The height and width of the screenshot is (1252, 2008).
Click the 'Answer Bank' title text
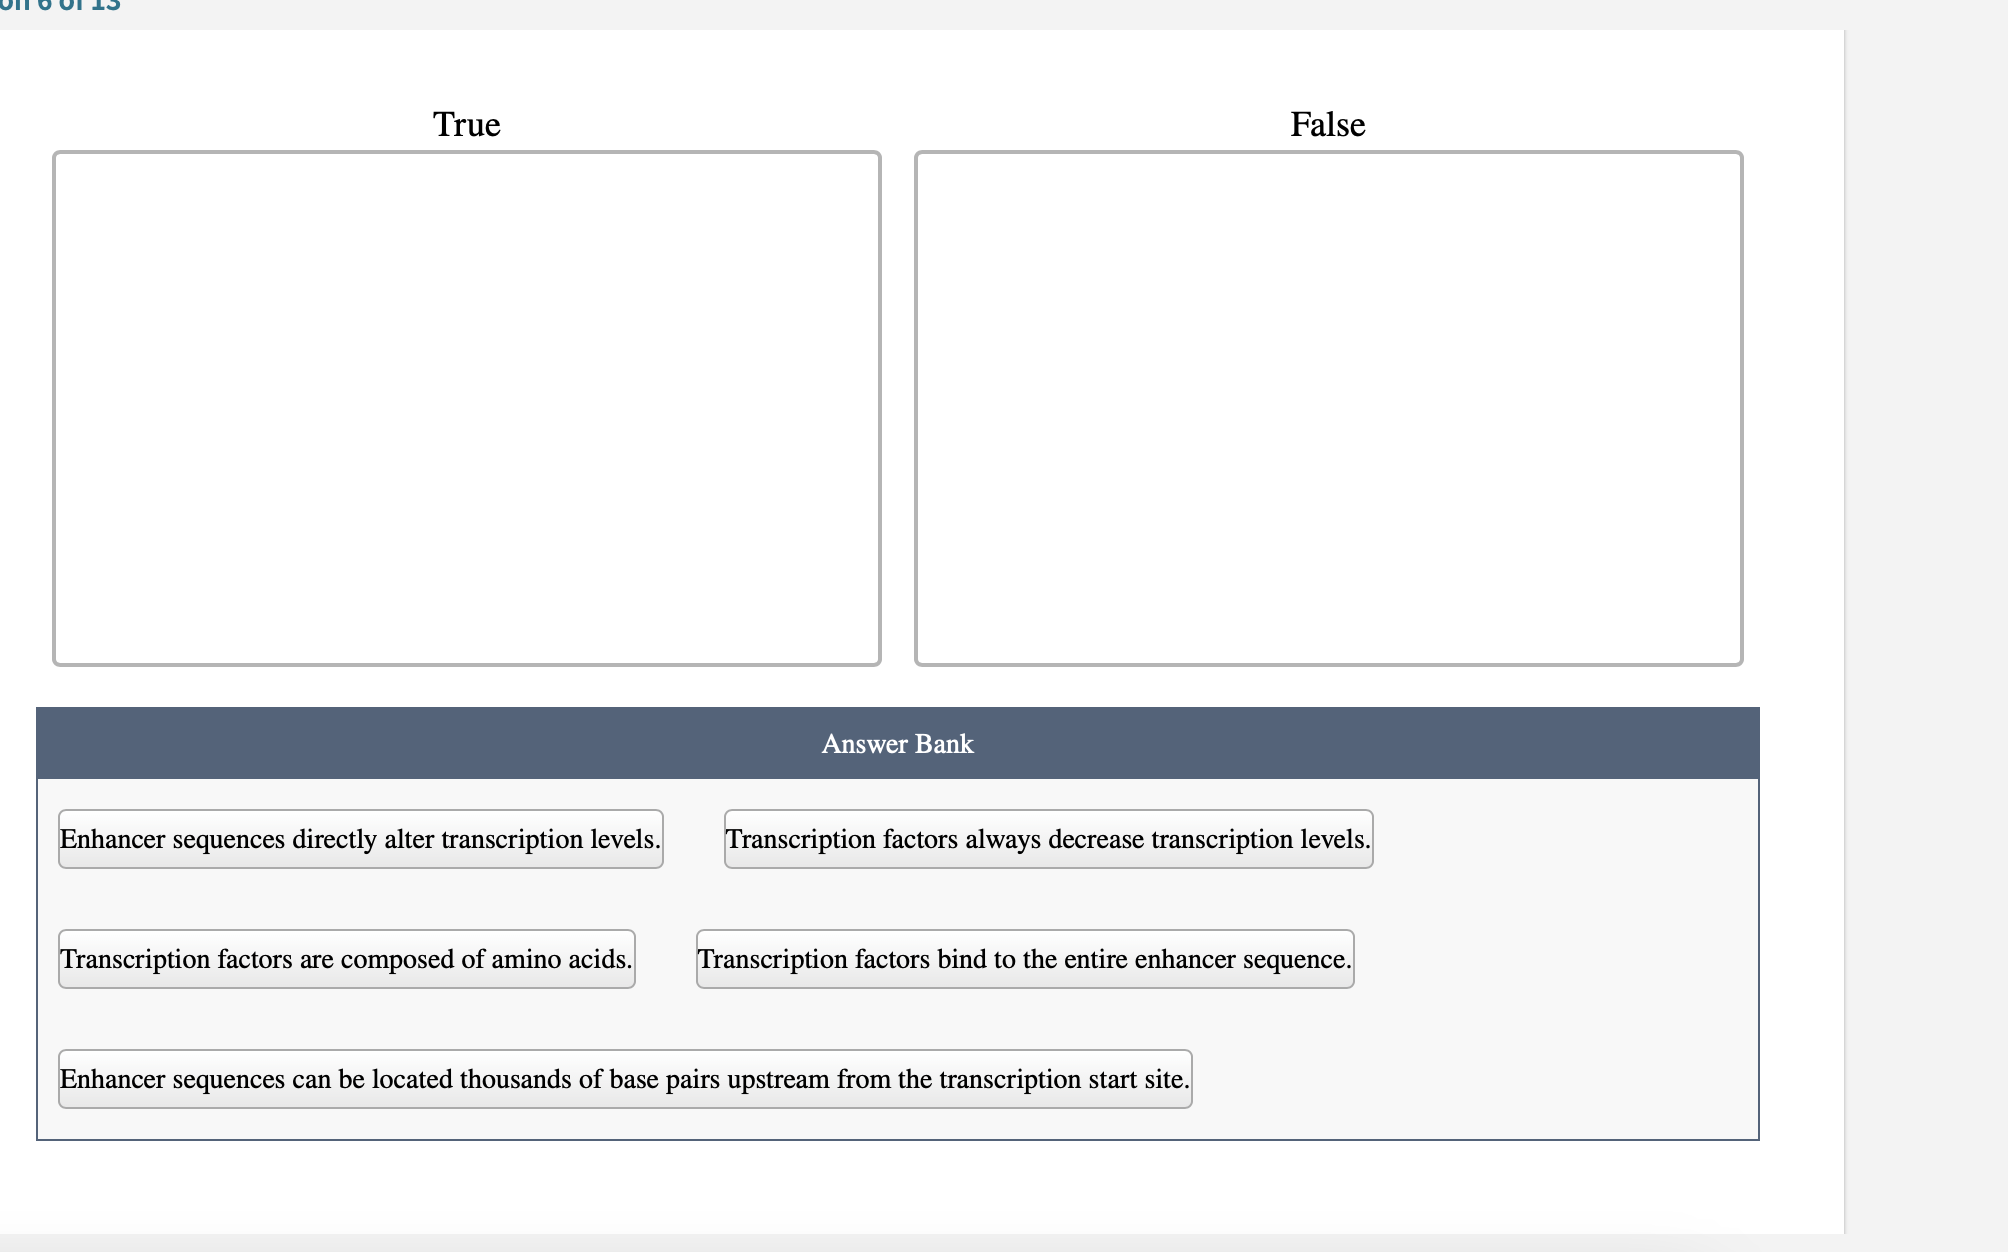click(x=897, y=744)
